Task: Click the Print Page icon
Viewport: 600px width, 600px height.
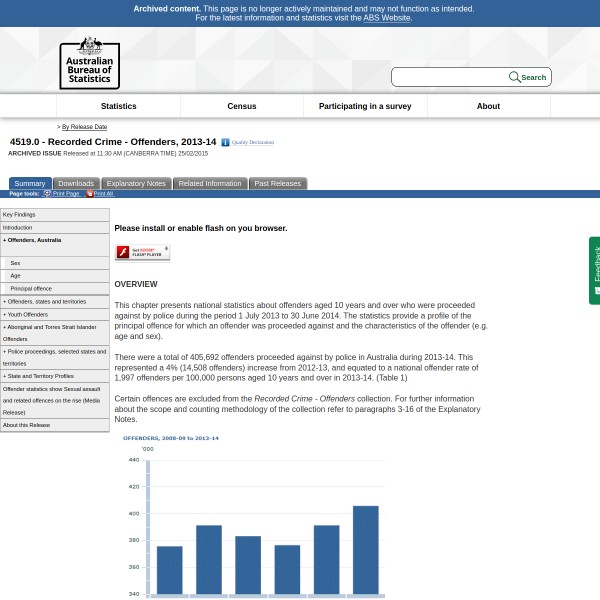Action: click(x=47, y=194)
